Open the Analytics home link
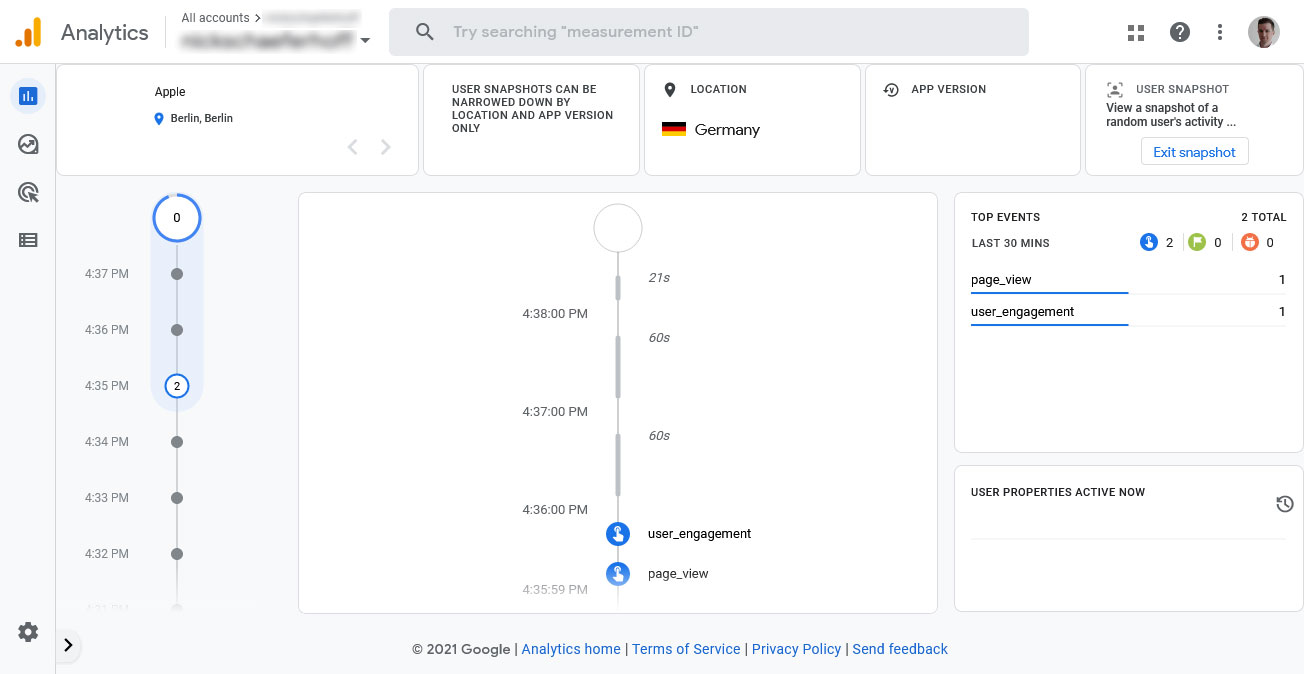1304x674 pixels. point(571,649)
